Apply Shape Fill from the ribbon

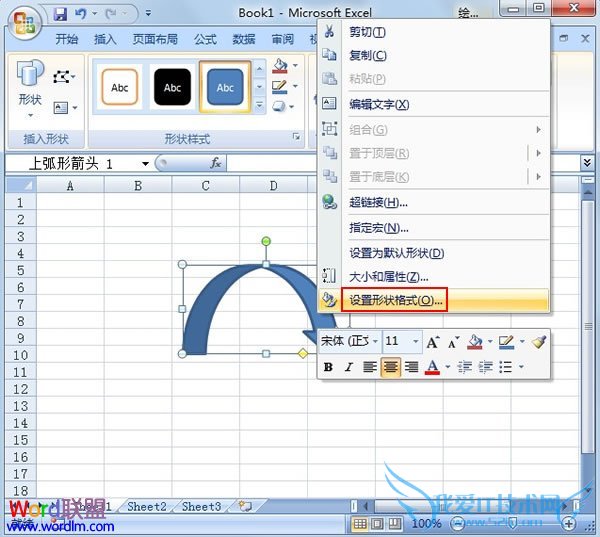(280, 66)
